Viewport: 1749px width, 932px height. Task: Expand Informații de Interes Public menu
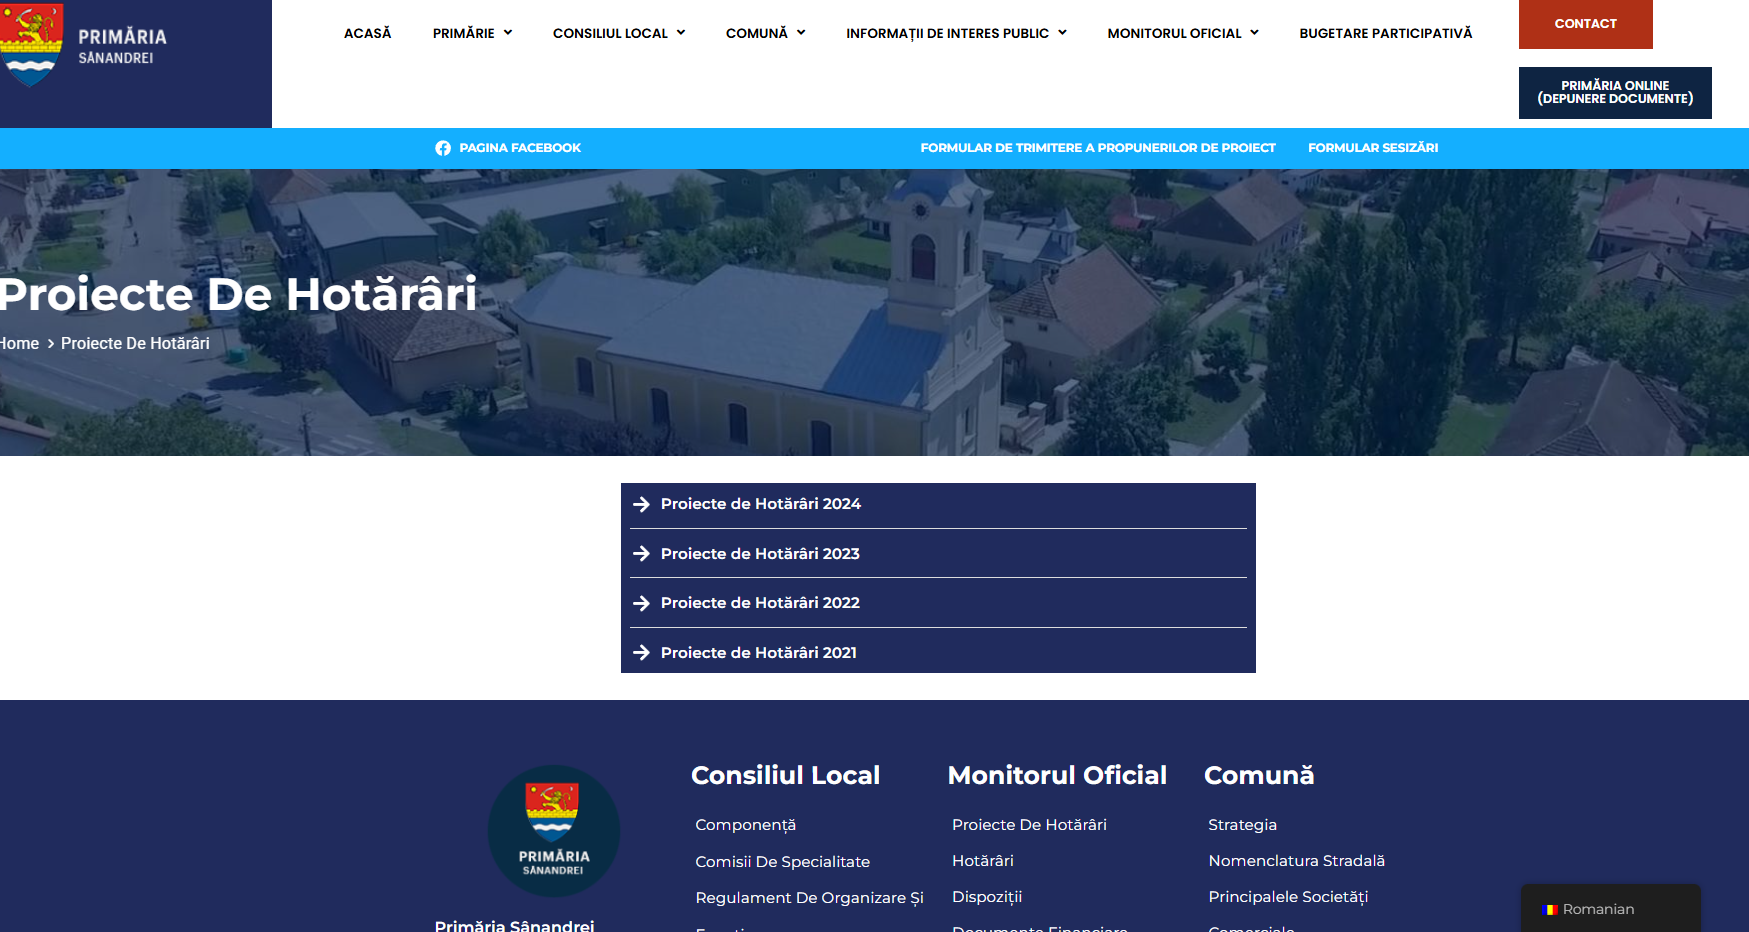955,33
